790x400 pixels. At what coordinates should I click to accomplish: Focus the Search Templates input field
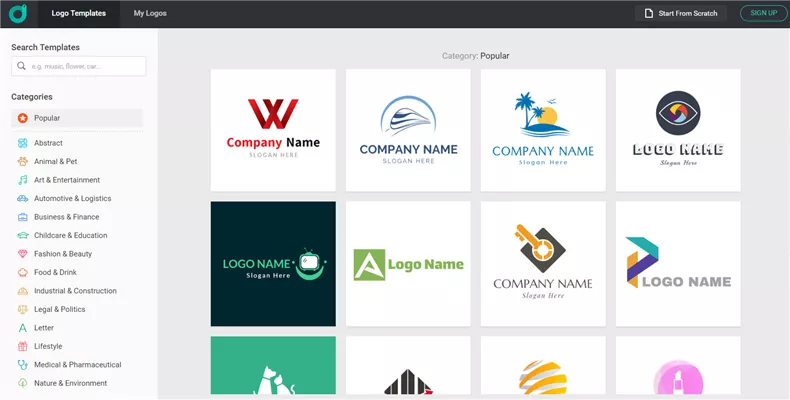[x=86, y=66]
